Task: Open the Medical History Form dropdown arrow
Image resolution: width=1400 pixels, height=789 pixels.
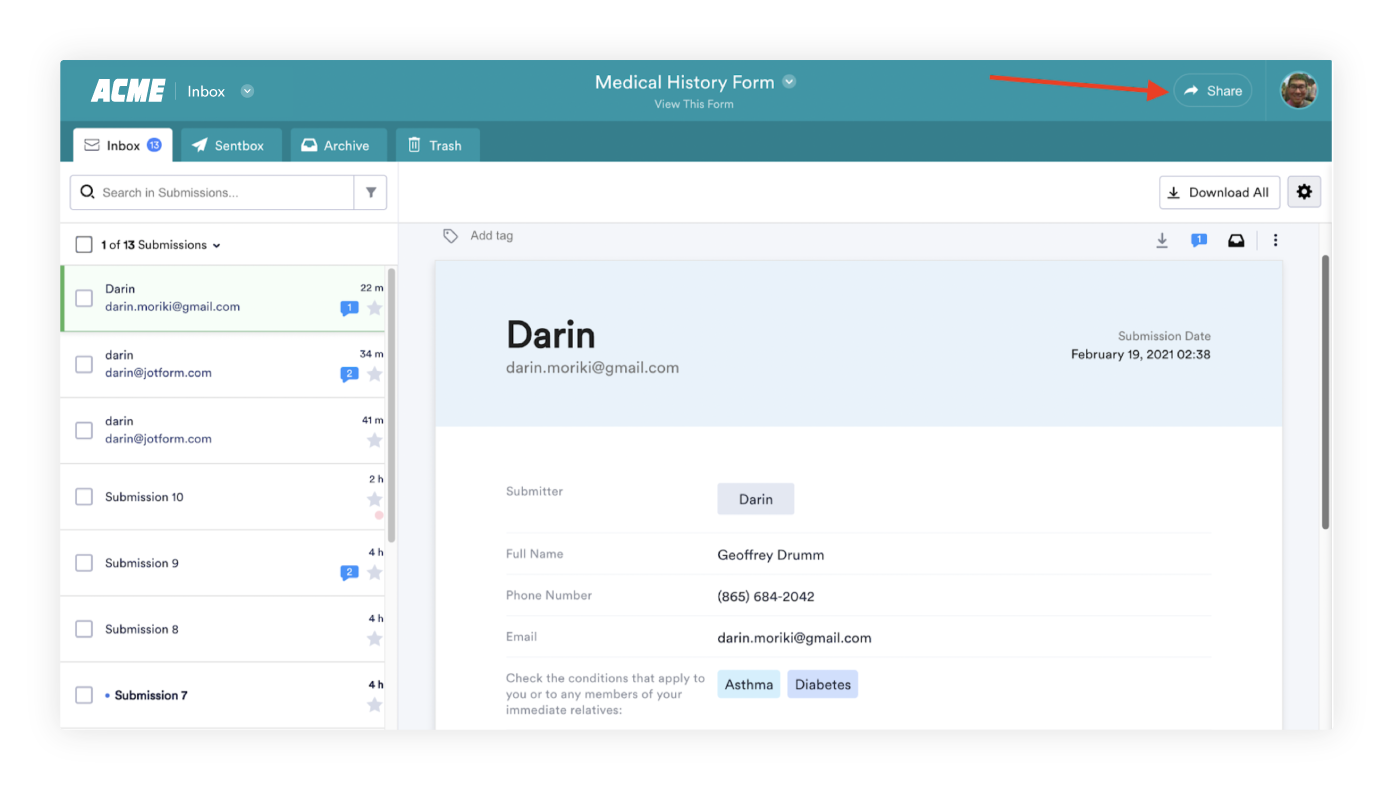Action: coord(789,82)
